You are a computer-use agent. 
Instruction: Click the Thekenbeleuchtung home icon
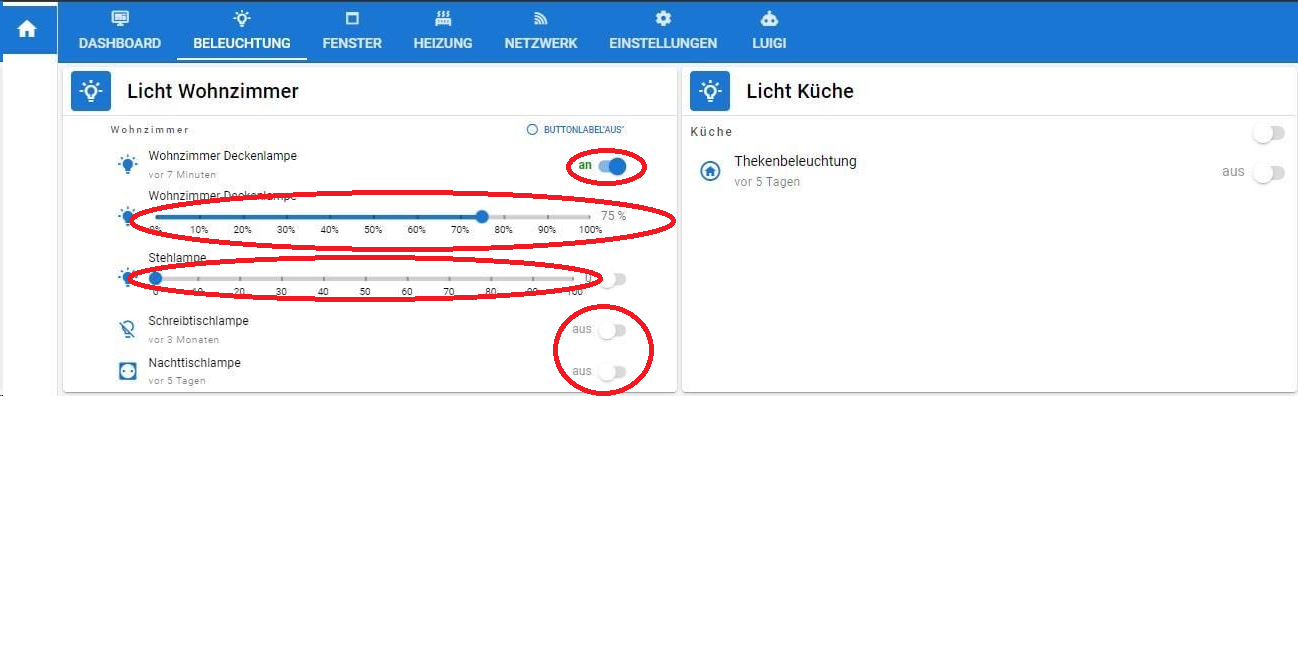[x=710, y=171]
